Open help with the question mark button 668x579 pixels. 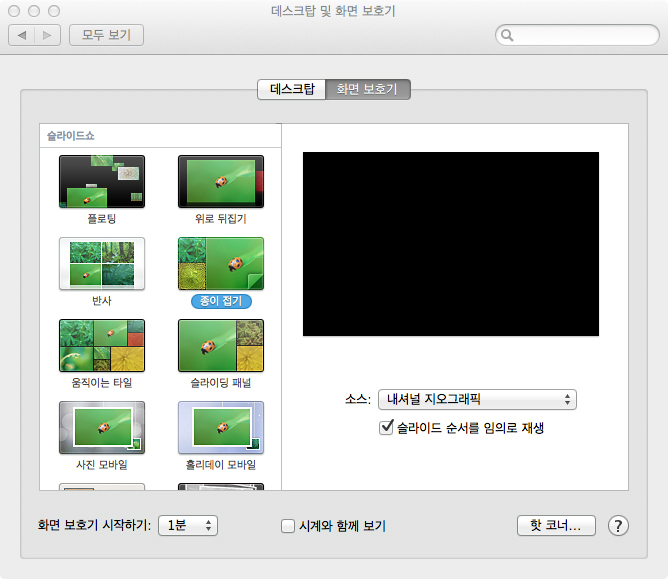coord(618,526)
